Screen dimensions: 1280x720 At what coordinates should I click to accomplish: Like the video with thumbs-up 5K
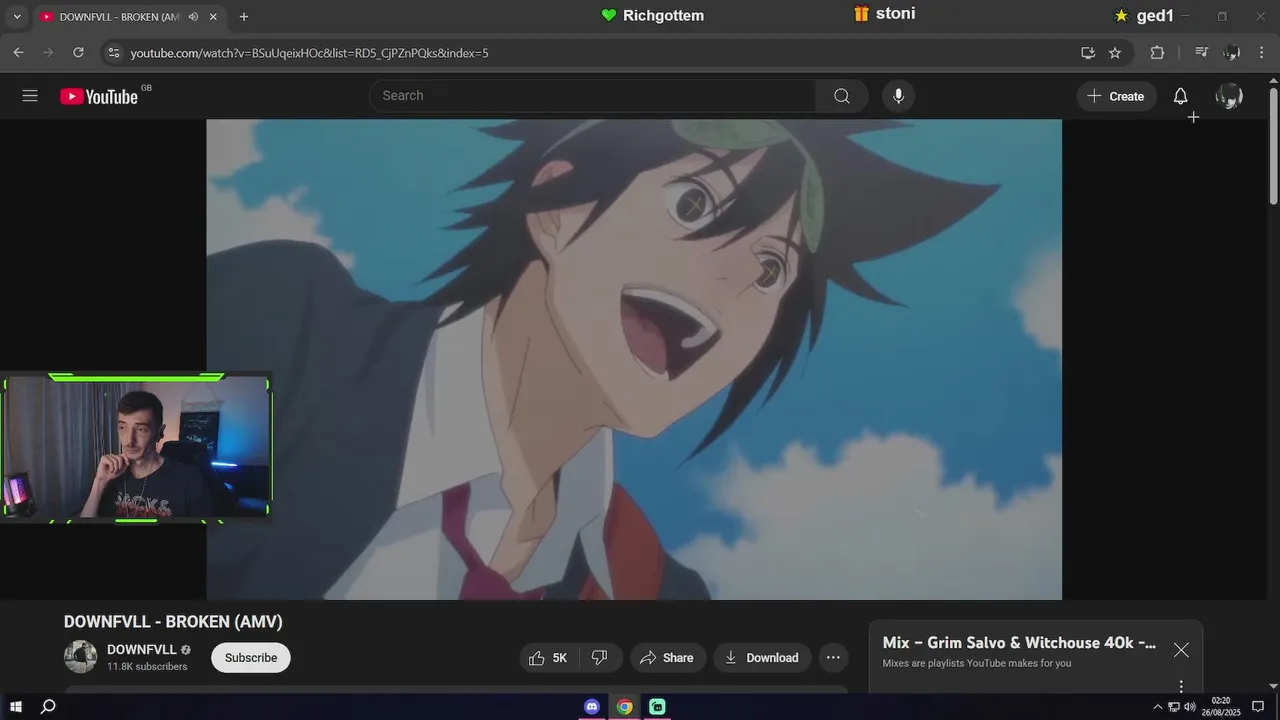coord(547,657)
